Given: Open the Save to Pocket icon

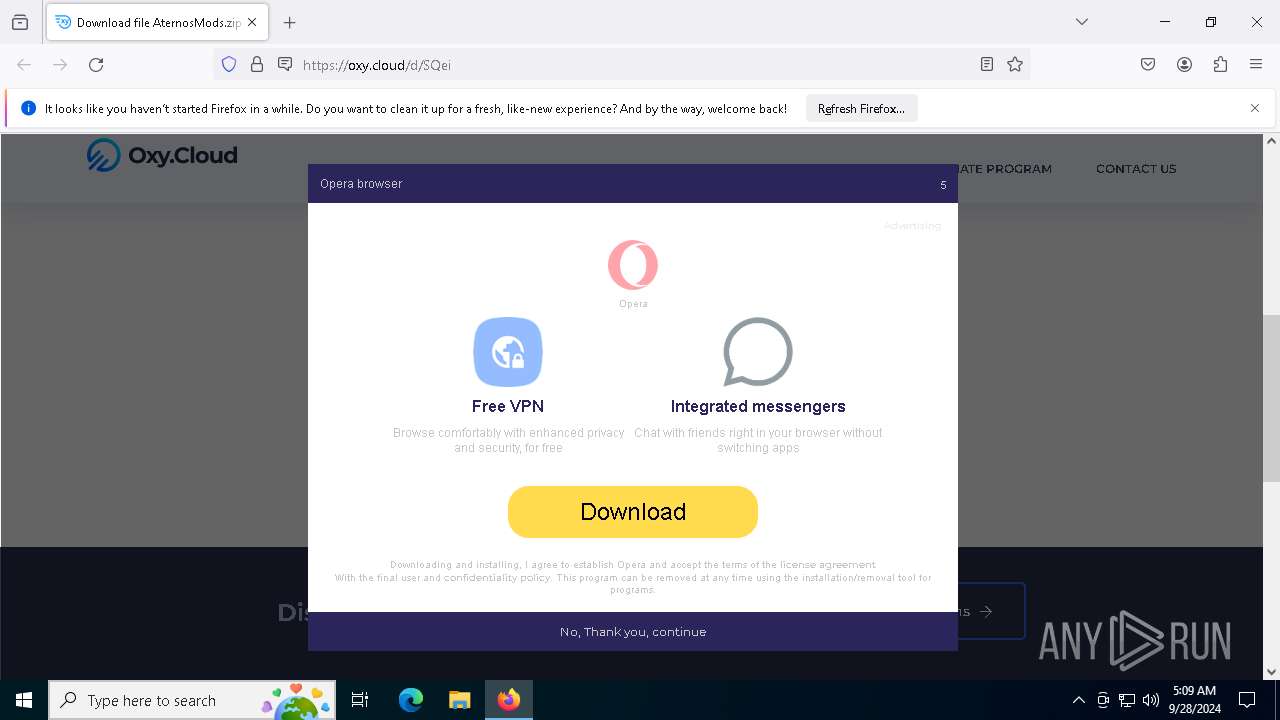Looking at the screenshot, I should coord(1148,65).
